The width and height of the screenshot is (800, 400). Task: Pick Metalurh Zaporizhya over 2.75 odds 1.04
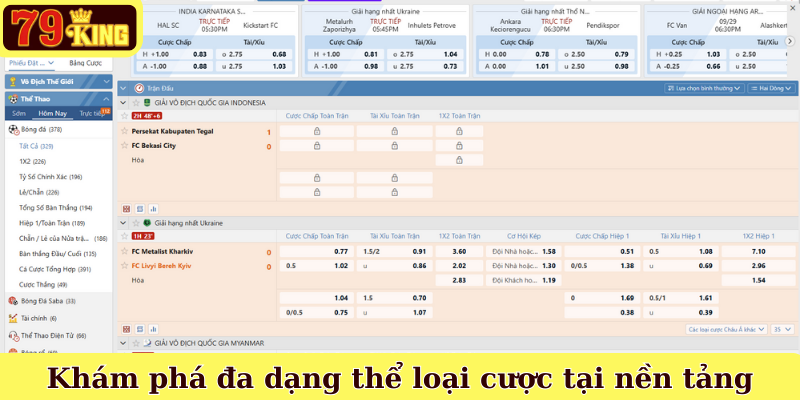pyautogui.click(x=426, y=54)
